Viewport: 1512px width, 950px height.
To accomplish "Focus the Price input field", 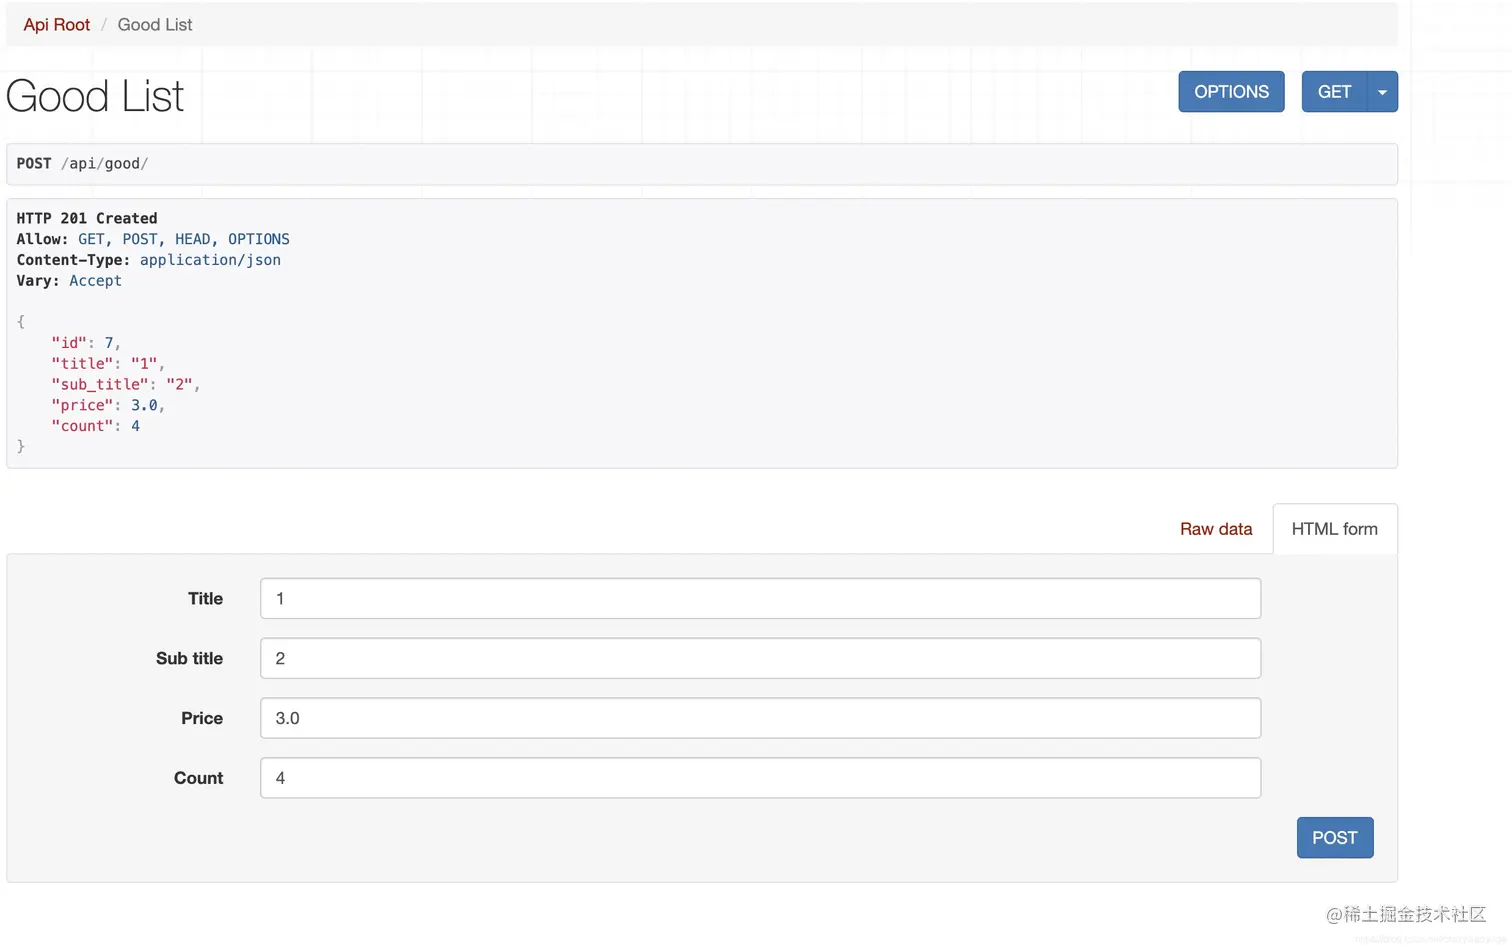I will click(760, 718).
